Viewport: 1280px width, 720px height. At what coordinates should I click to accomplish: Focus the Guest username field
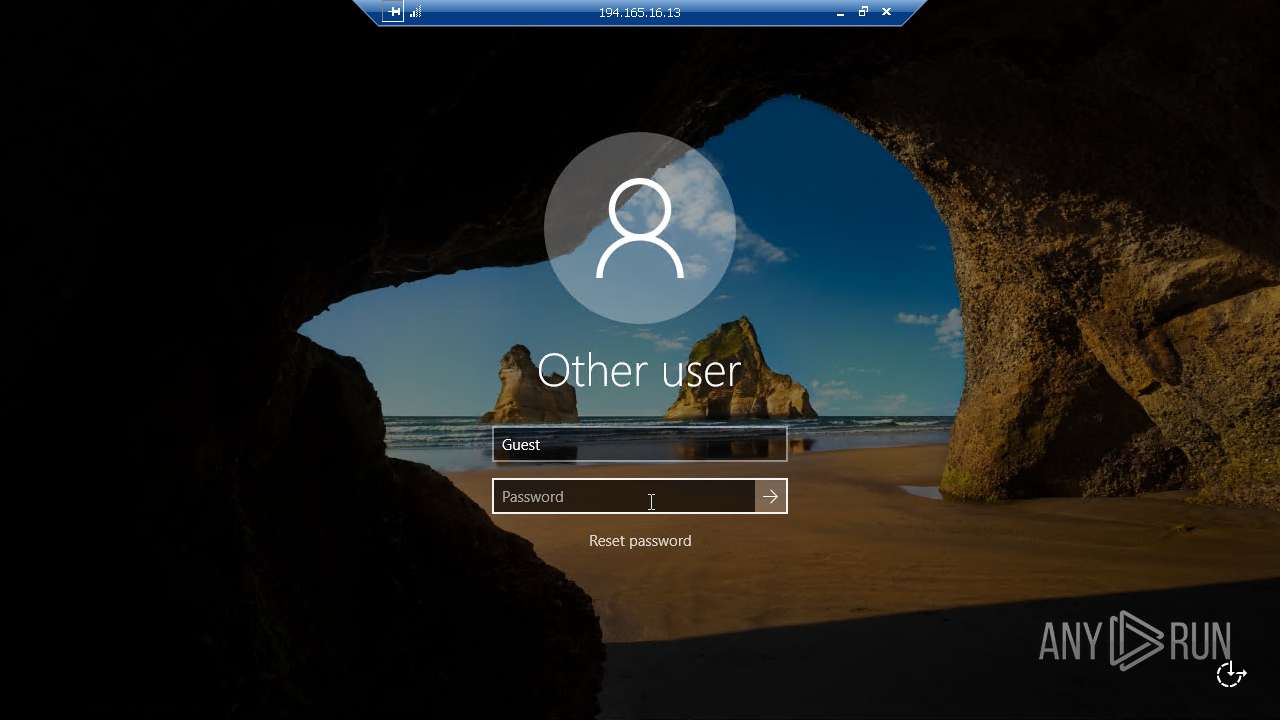point(640,444)
